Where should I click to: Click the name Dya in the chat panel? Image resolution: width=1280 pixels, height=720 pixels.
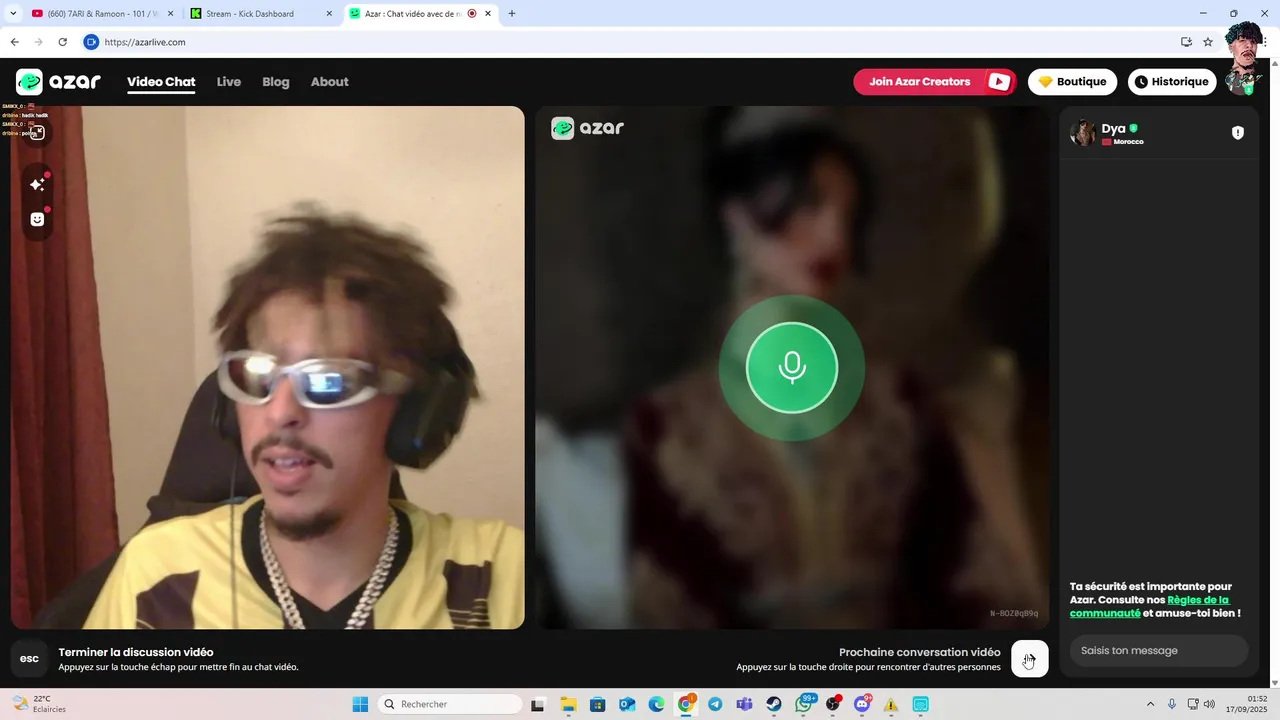1113,128
